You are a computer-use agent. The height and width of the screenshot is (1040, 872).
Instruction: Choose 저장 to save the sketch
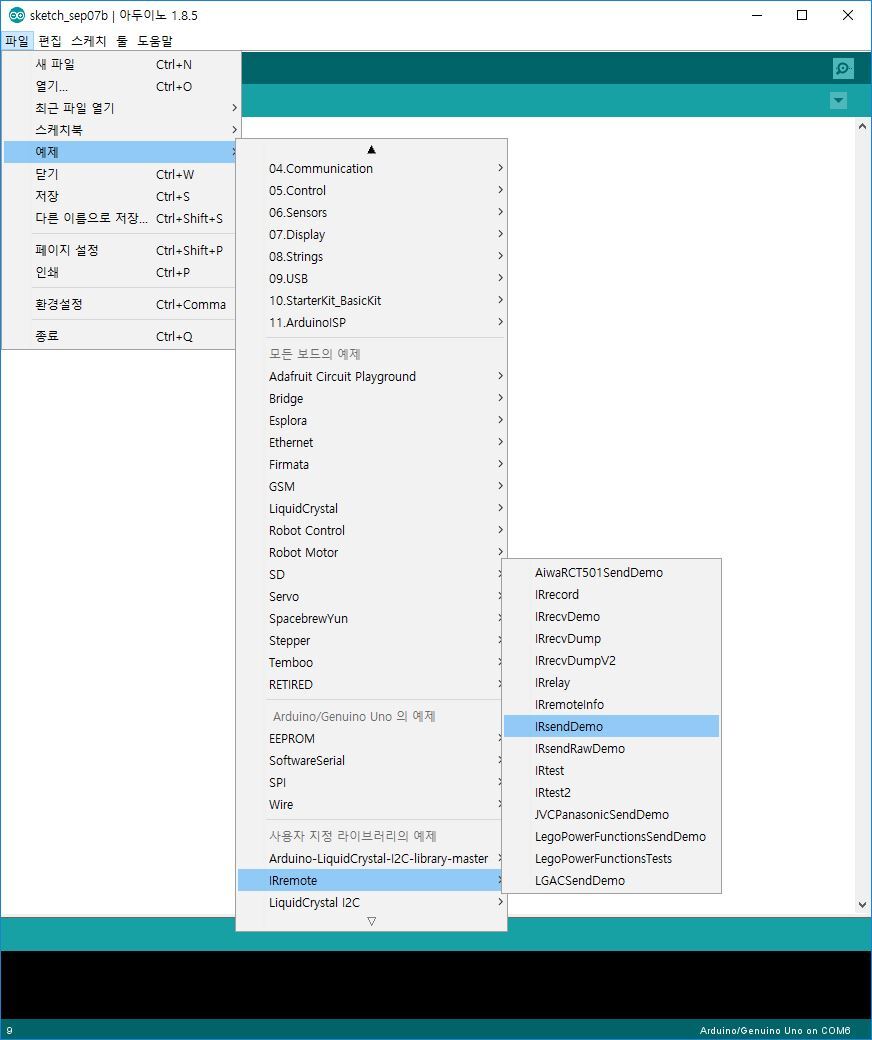tap(121, 196)
